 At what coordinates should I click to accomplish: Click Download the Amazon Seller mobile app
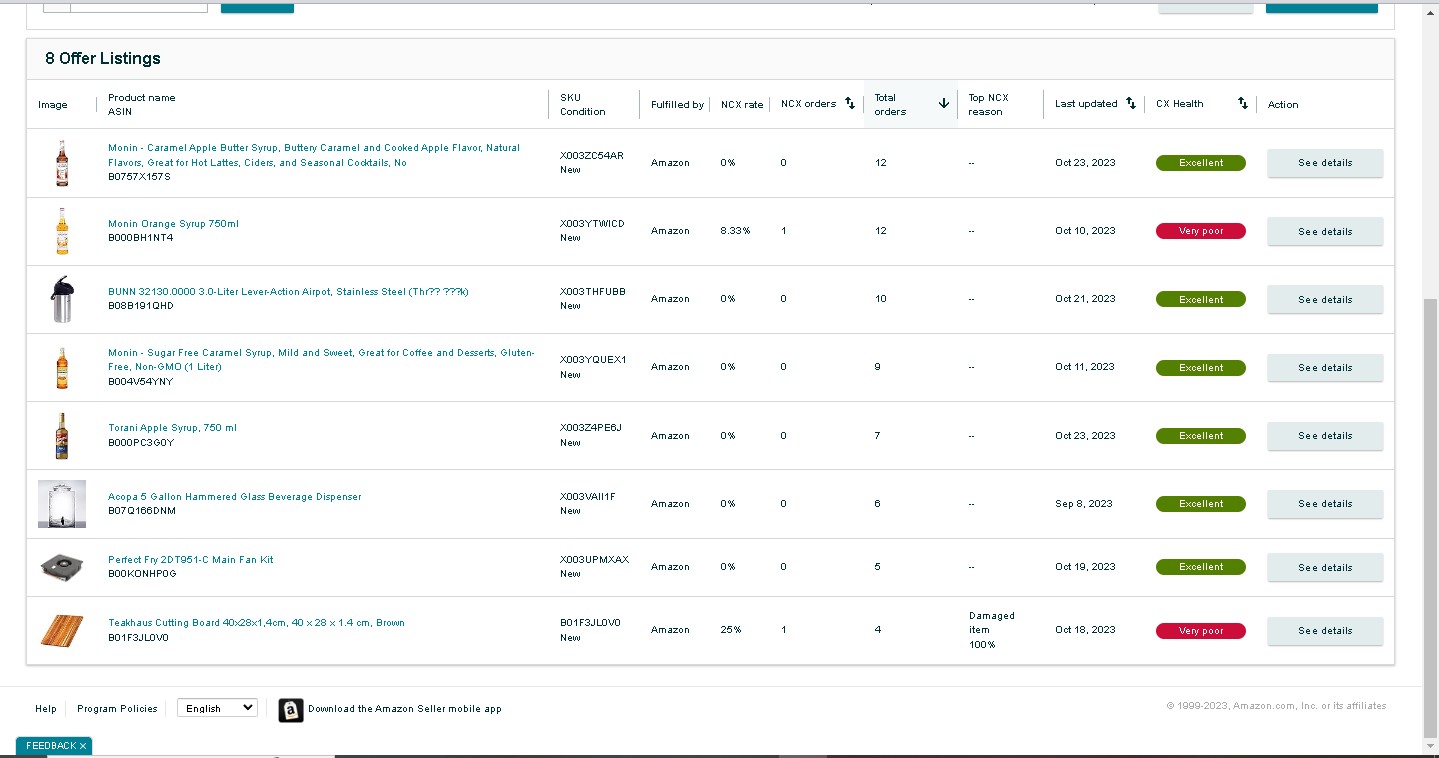point(405,709)
